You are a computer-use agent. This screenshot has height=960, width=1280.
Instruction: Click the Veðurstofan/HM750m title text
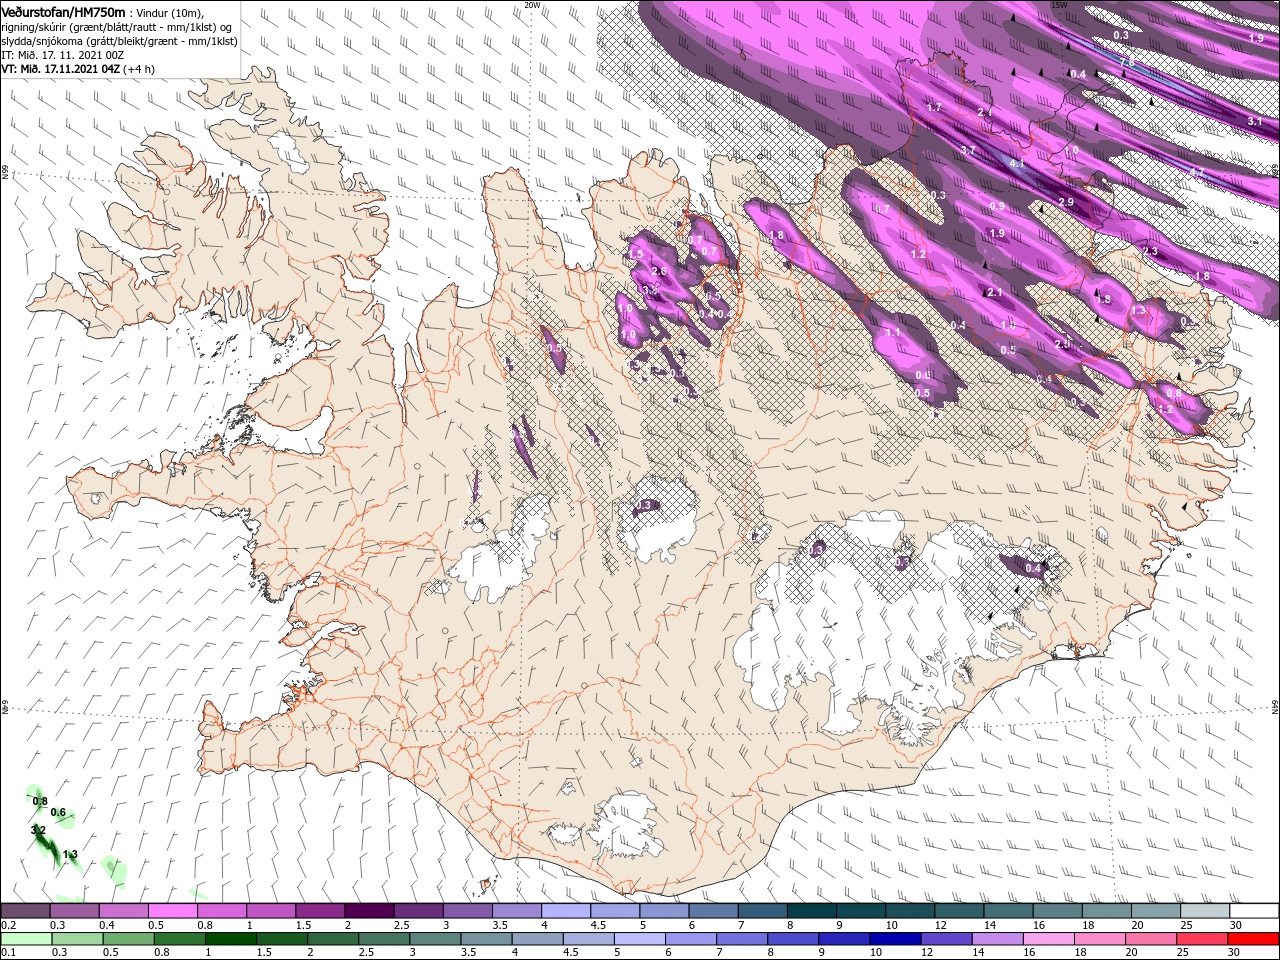click(x=65, y=11)
